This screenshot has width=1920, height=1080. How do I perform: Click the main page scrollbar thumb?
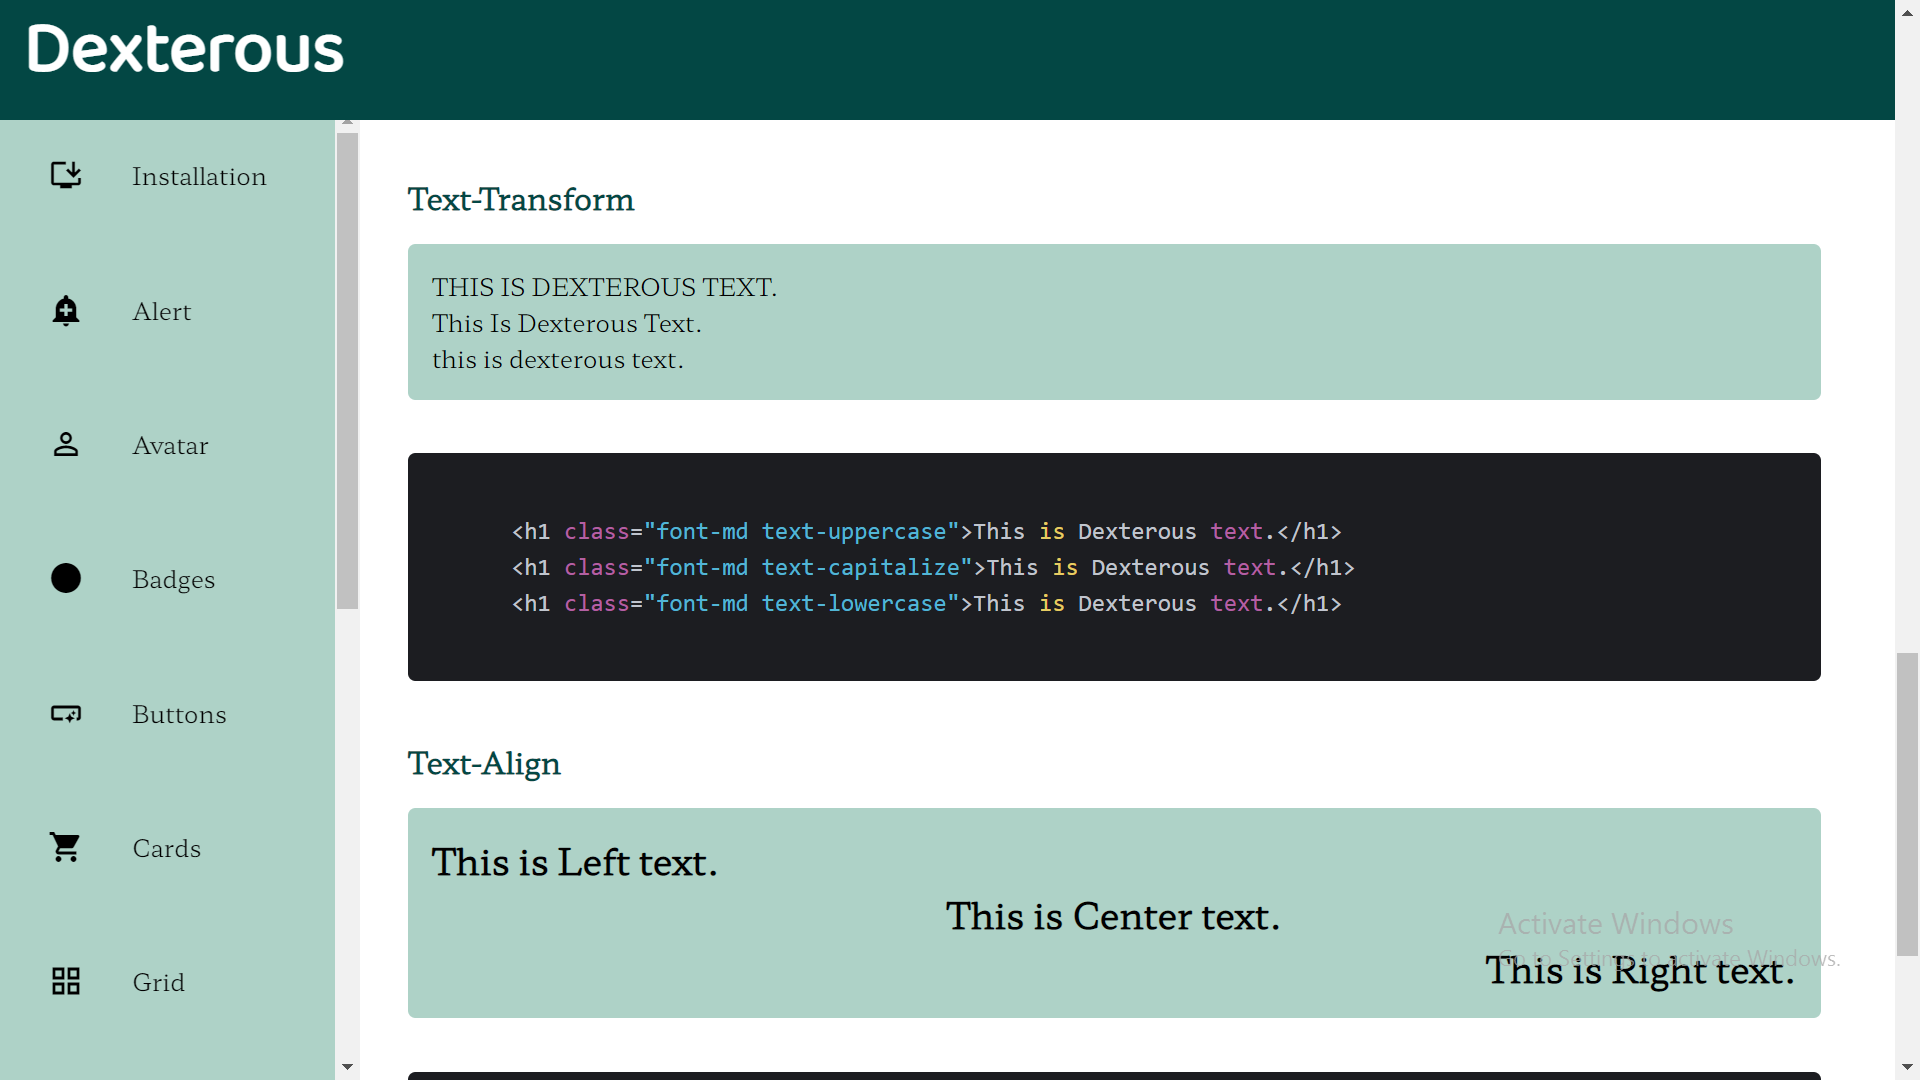[1907, 804]
